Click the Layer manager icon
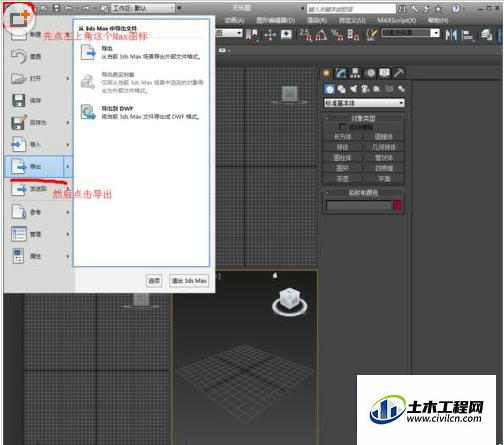This screenshot has width=504, height=445. point(486,35)
